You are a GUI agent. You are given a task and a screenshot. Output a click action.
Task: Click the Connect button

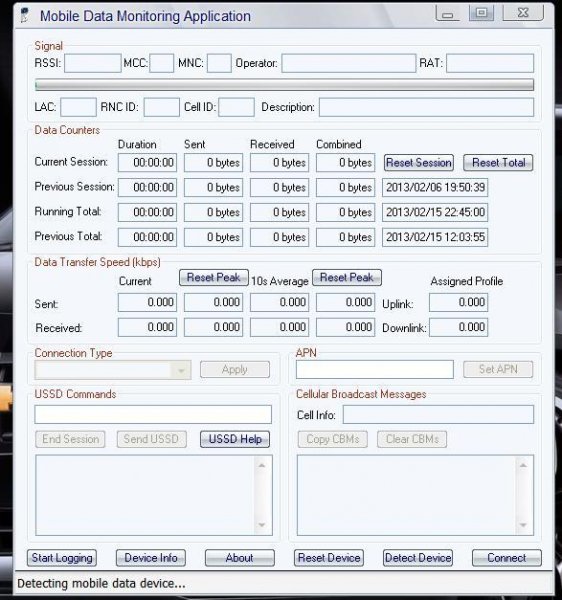pyautogui.click(x=507, y=558)
